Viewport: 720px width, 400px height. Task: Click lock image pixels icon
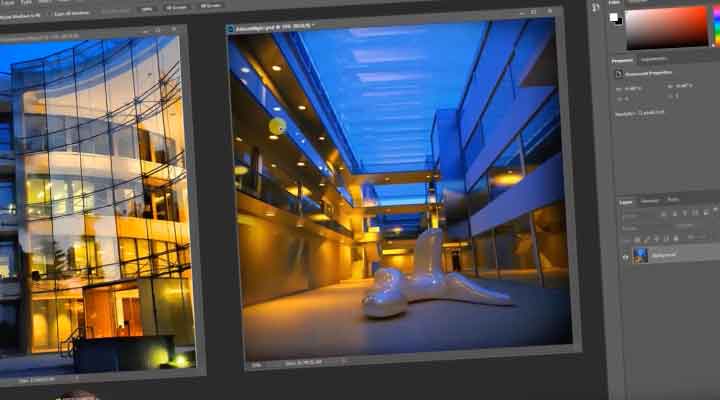(x=647, y=239)
